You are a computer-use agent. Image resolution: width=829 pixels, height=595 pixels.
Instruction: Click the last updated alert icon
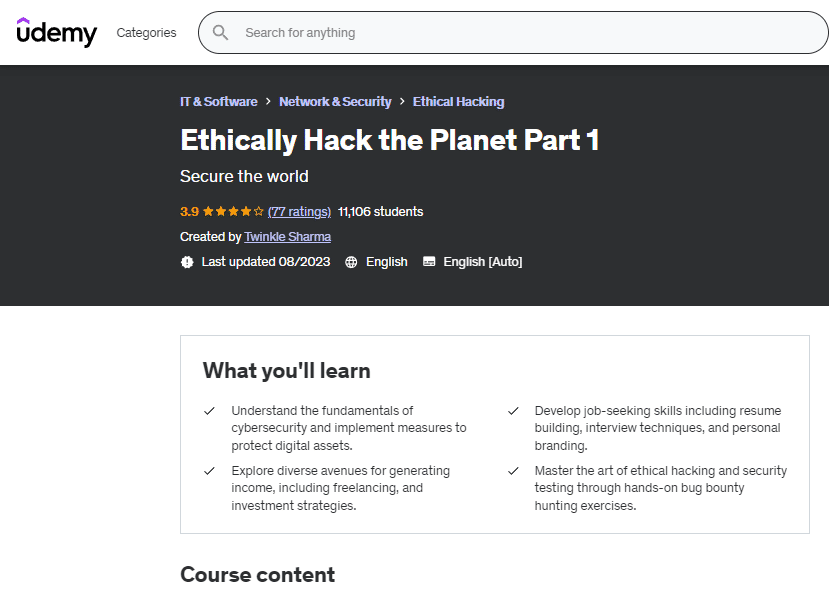(x=187, y=262)
